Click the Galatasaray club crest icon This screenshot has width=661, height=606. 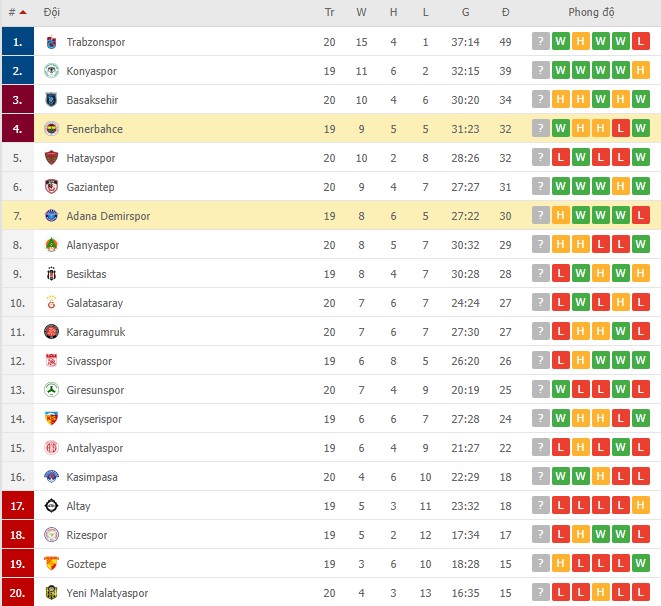(52, 303)
